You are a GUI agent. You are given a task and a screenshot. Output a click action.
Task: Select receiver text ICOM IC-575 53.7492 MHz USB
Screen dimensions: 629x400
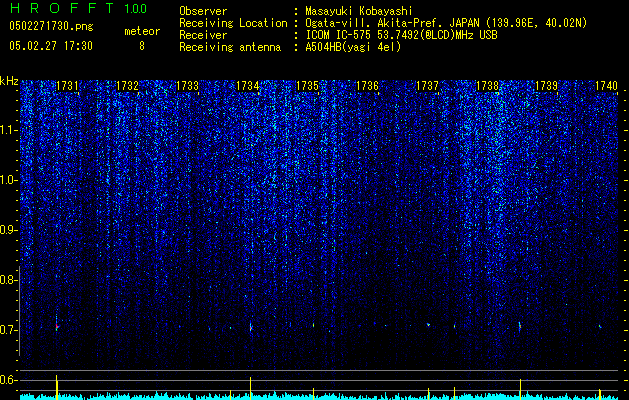tap(401, 35)
